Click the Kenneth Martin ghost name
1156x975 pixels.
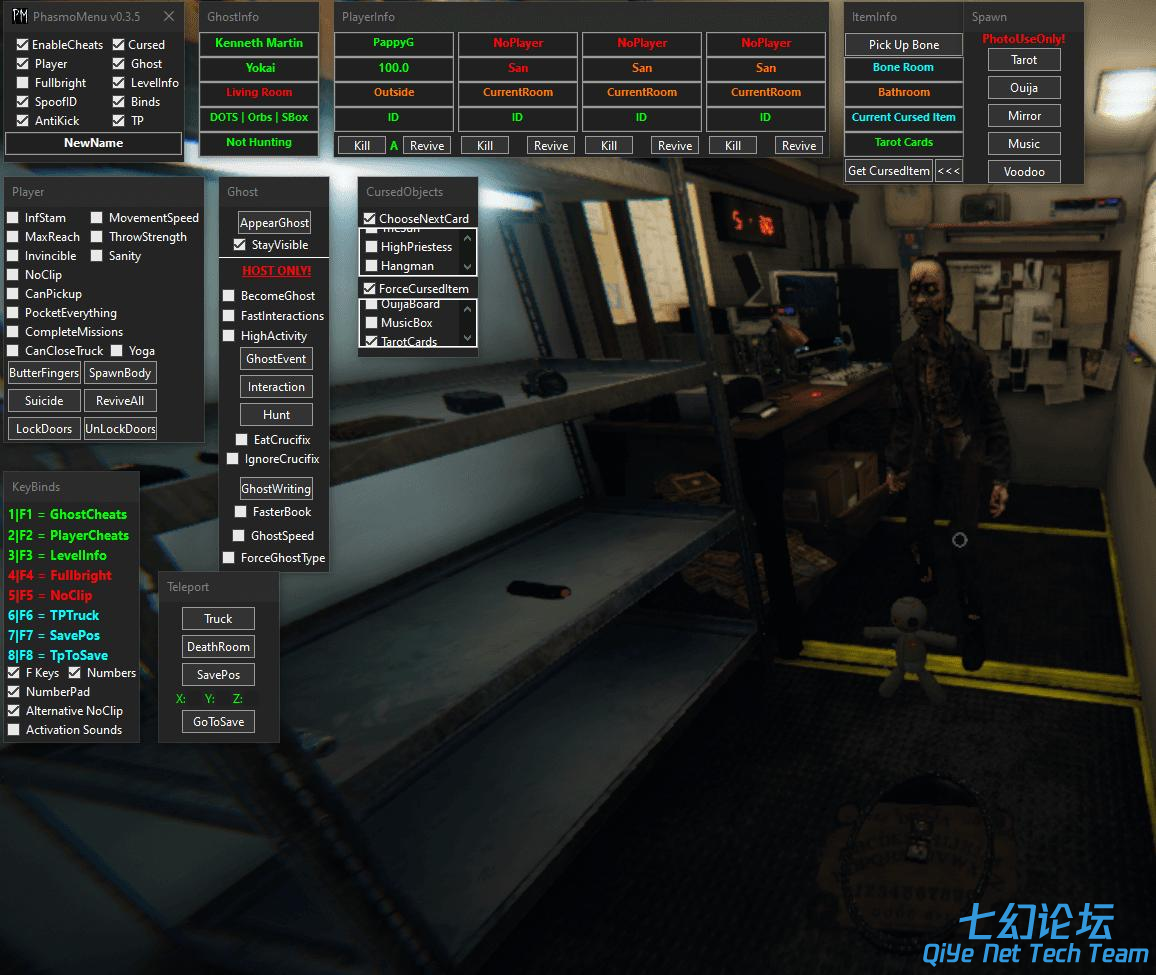[259, 44]
